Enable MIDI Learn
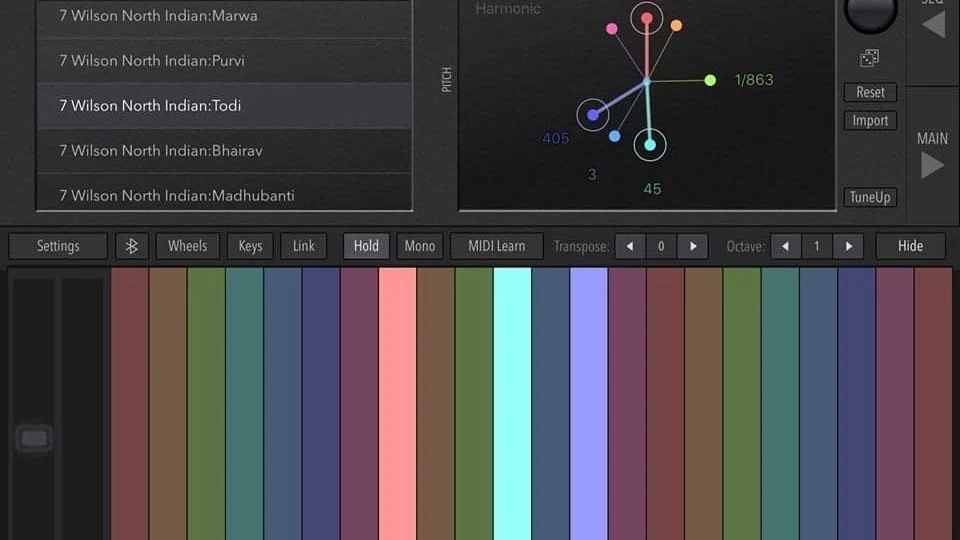 [497, 246]
